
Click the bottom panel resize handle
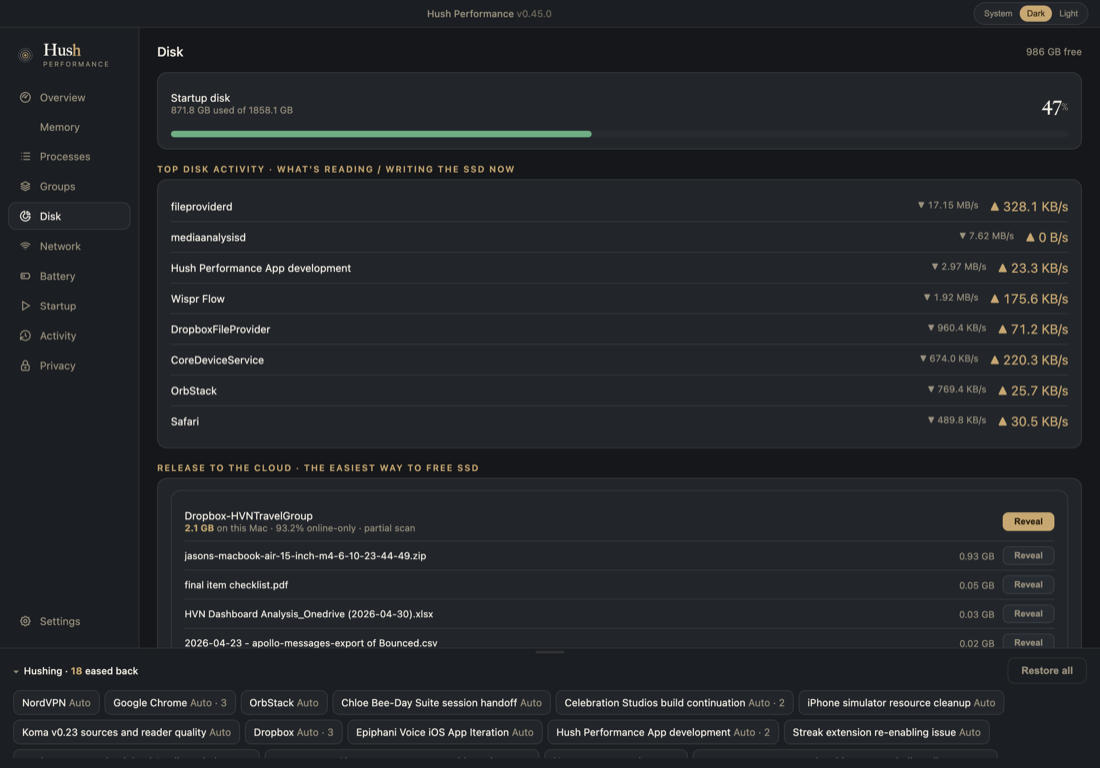[549, 652]
